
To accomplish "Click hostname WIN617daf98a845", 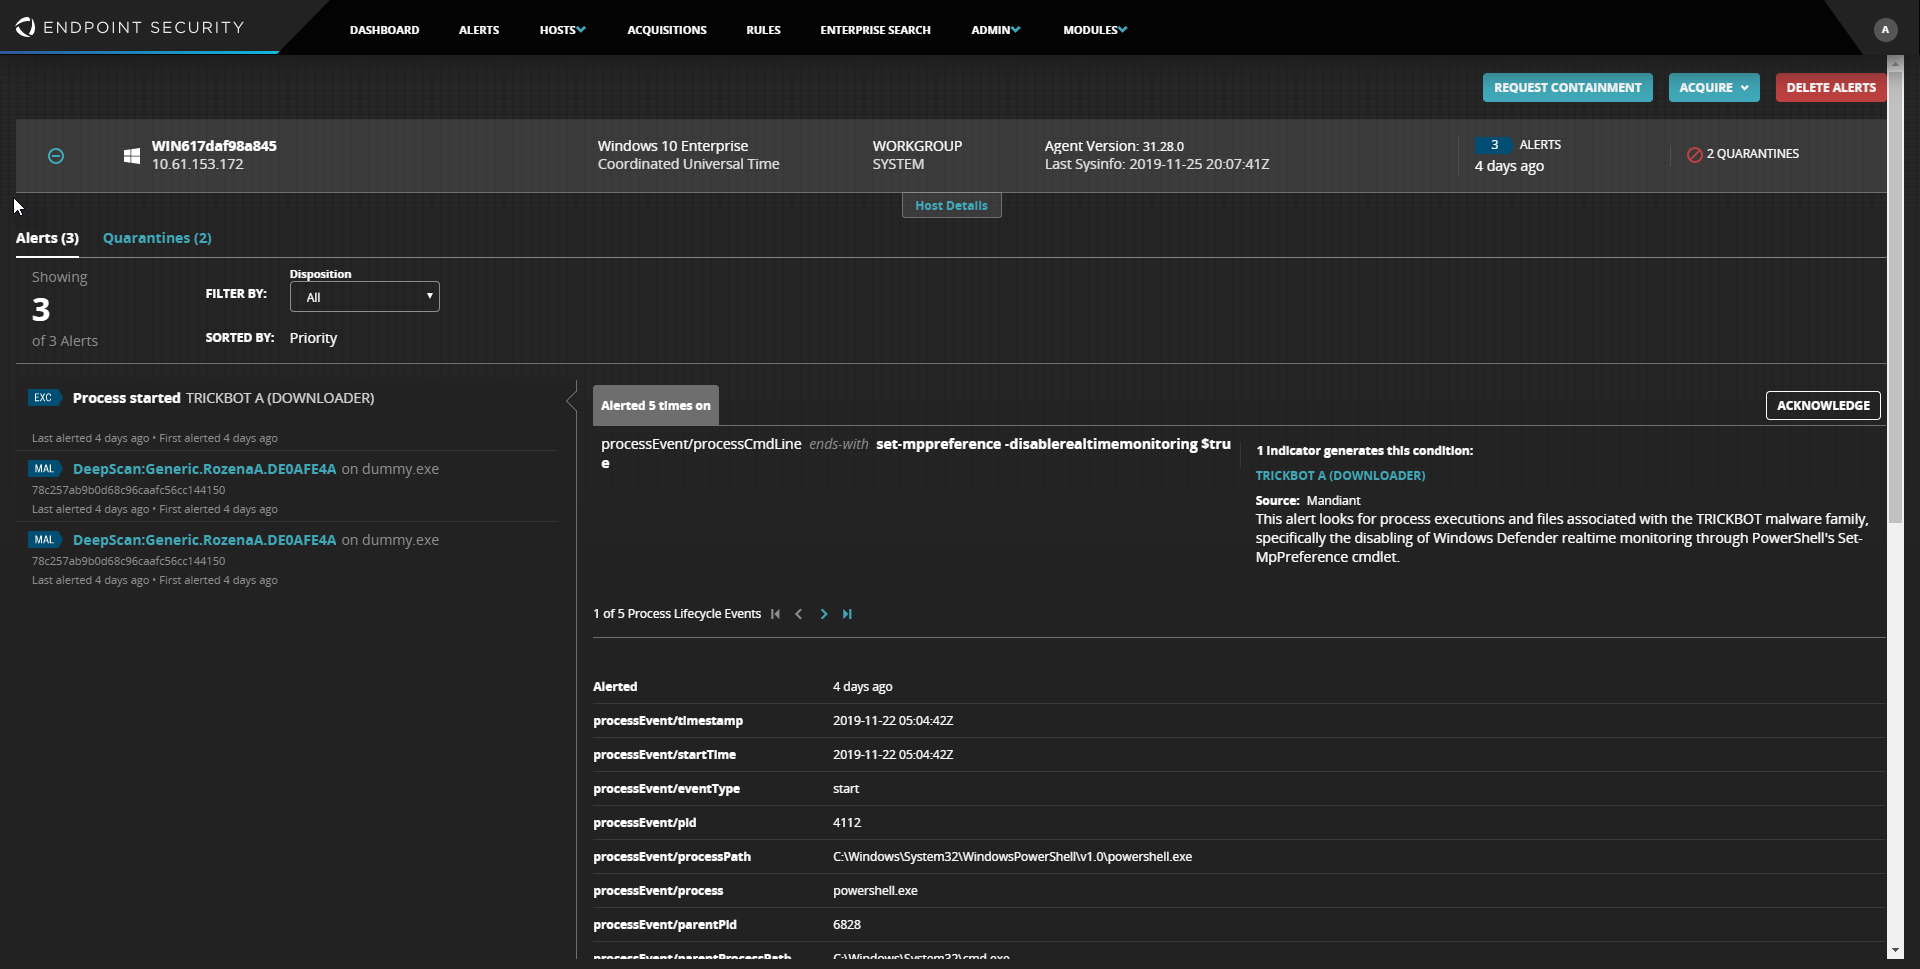I will [x=214, y=146].
